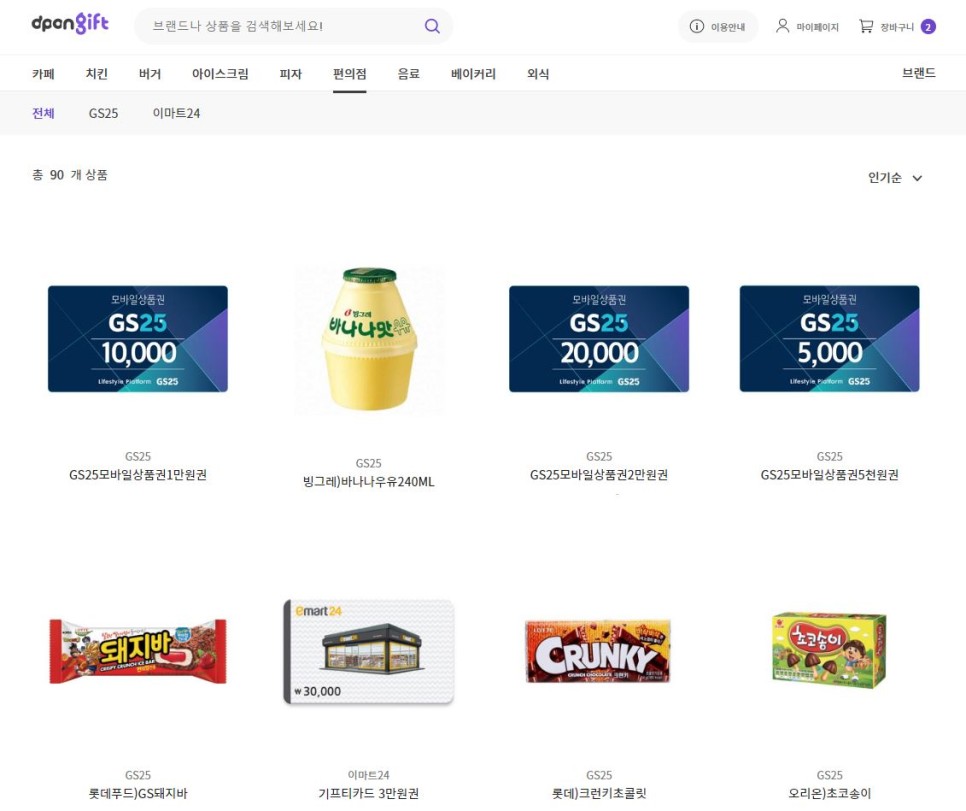This screenshot has width=966, height=811.
Task: Click GS25 brand label above 바나나우유
Action: [x=368, y=463]
